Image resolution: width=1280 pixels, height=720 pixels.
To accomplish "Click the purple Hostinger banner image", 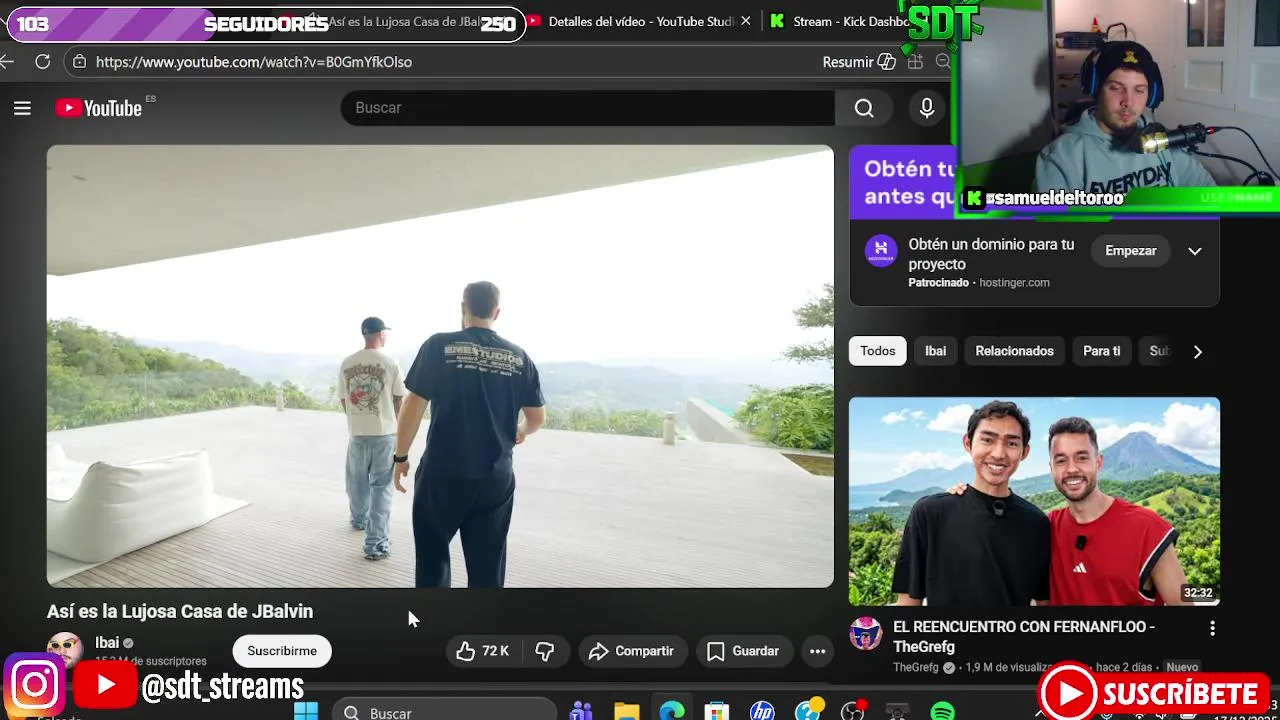I will 903,182.
